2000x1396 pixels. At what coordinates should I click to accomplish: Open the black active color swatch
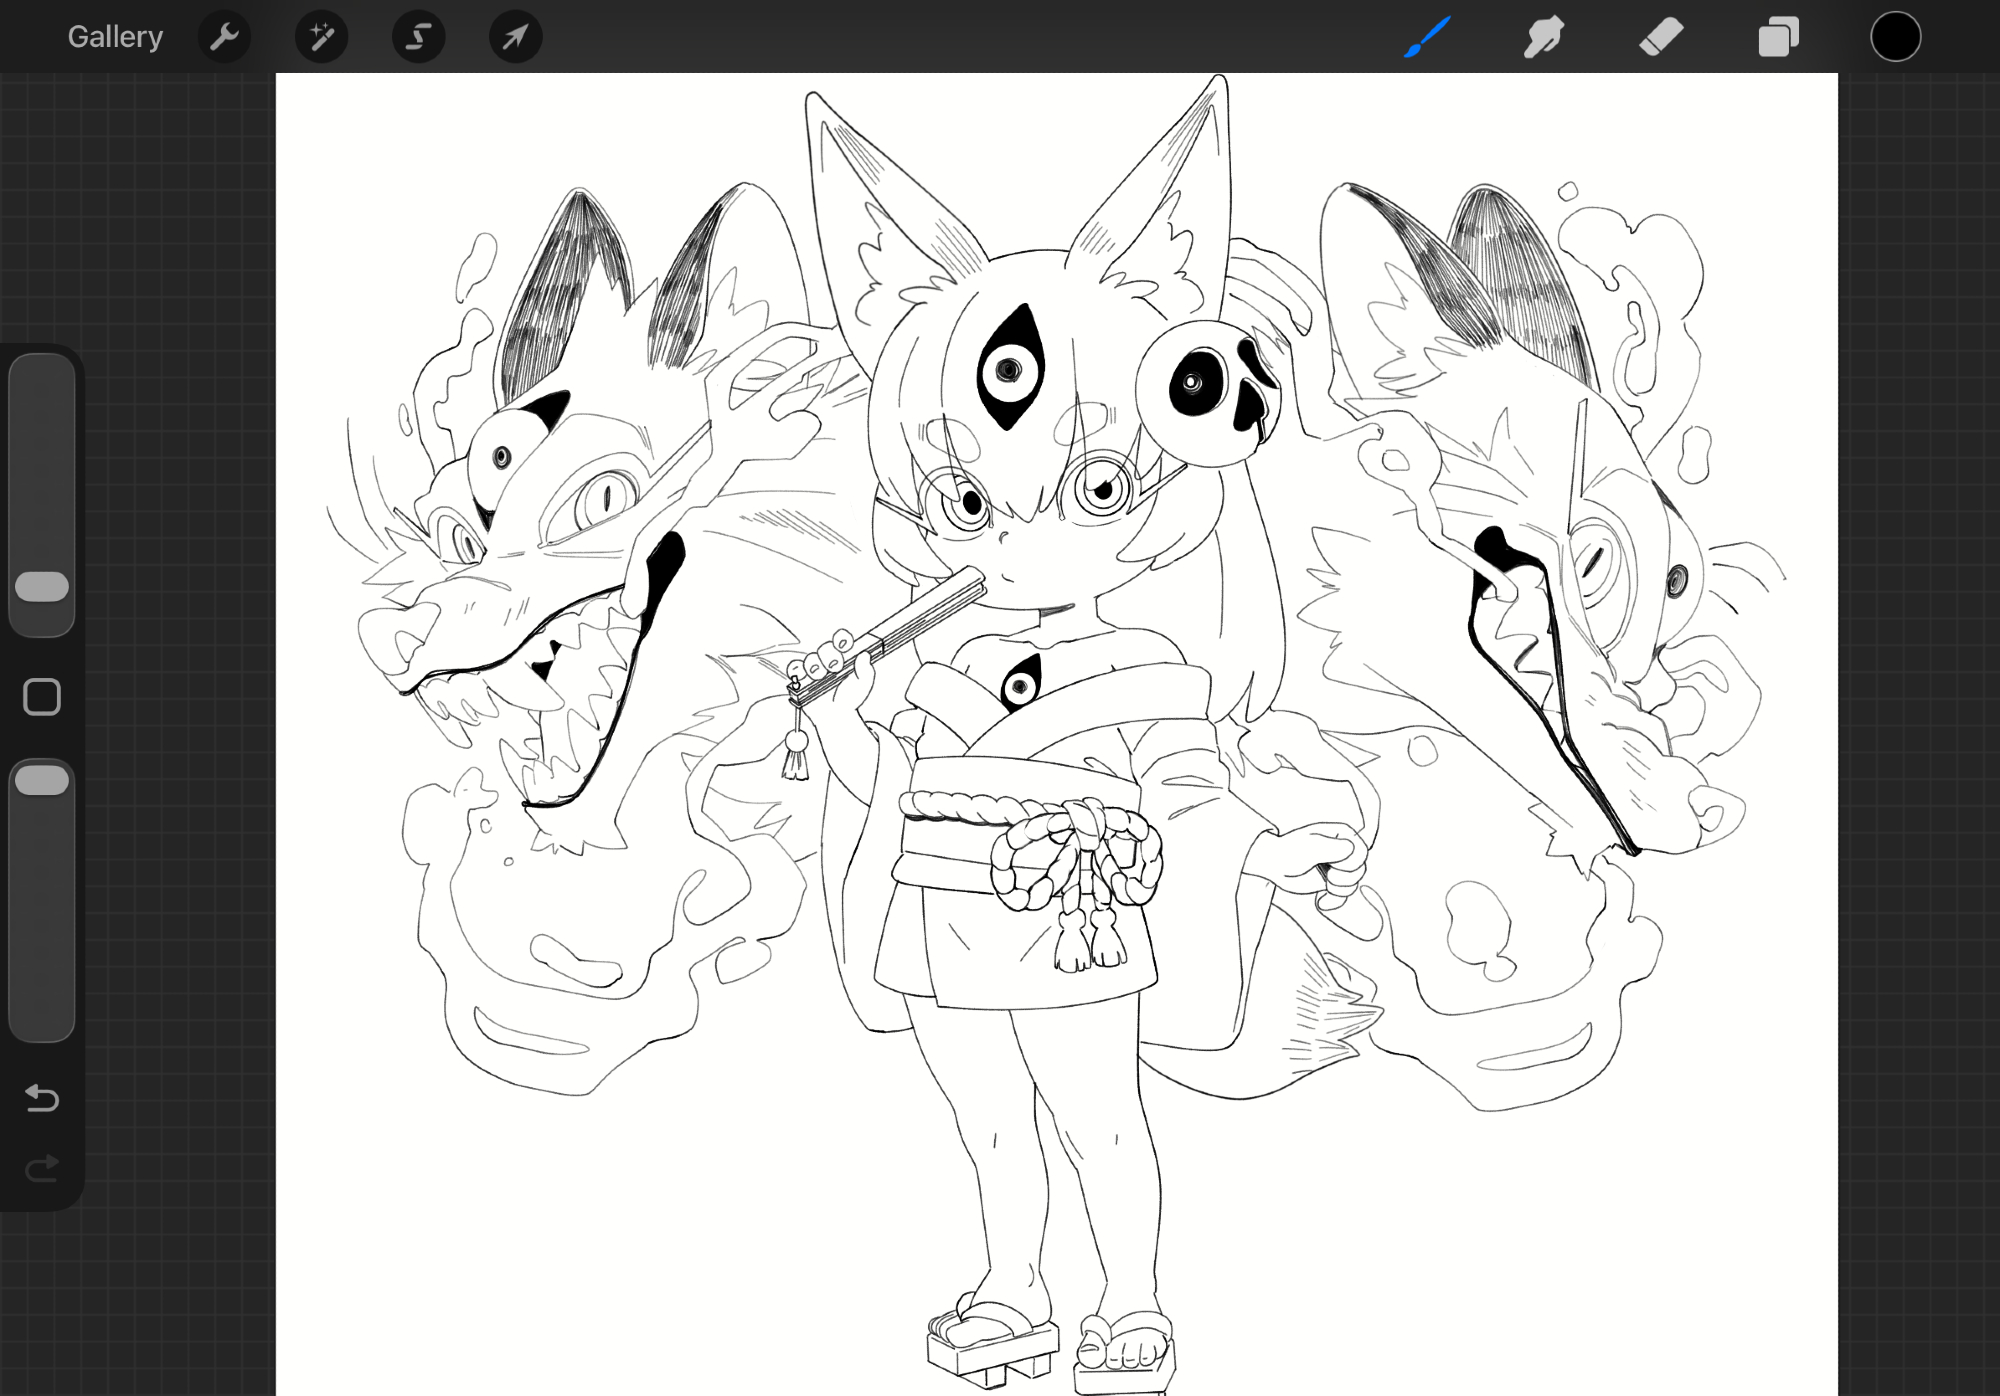click(x=1895, y=38)
